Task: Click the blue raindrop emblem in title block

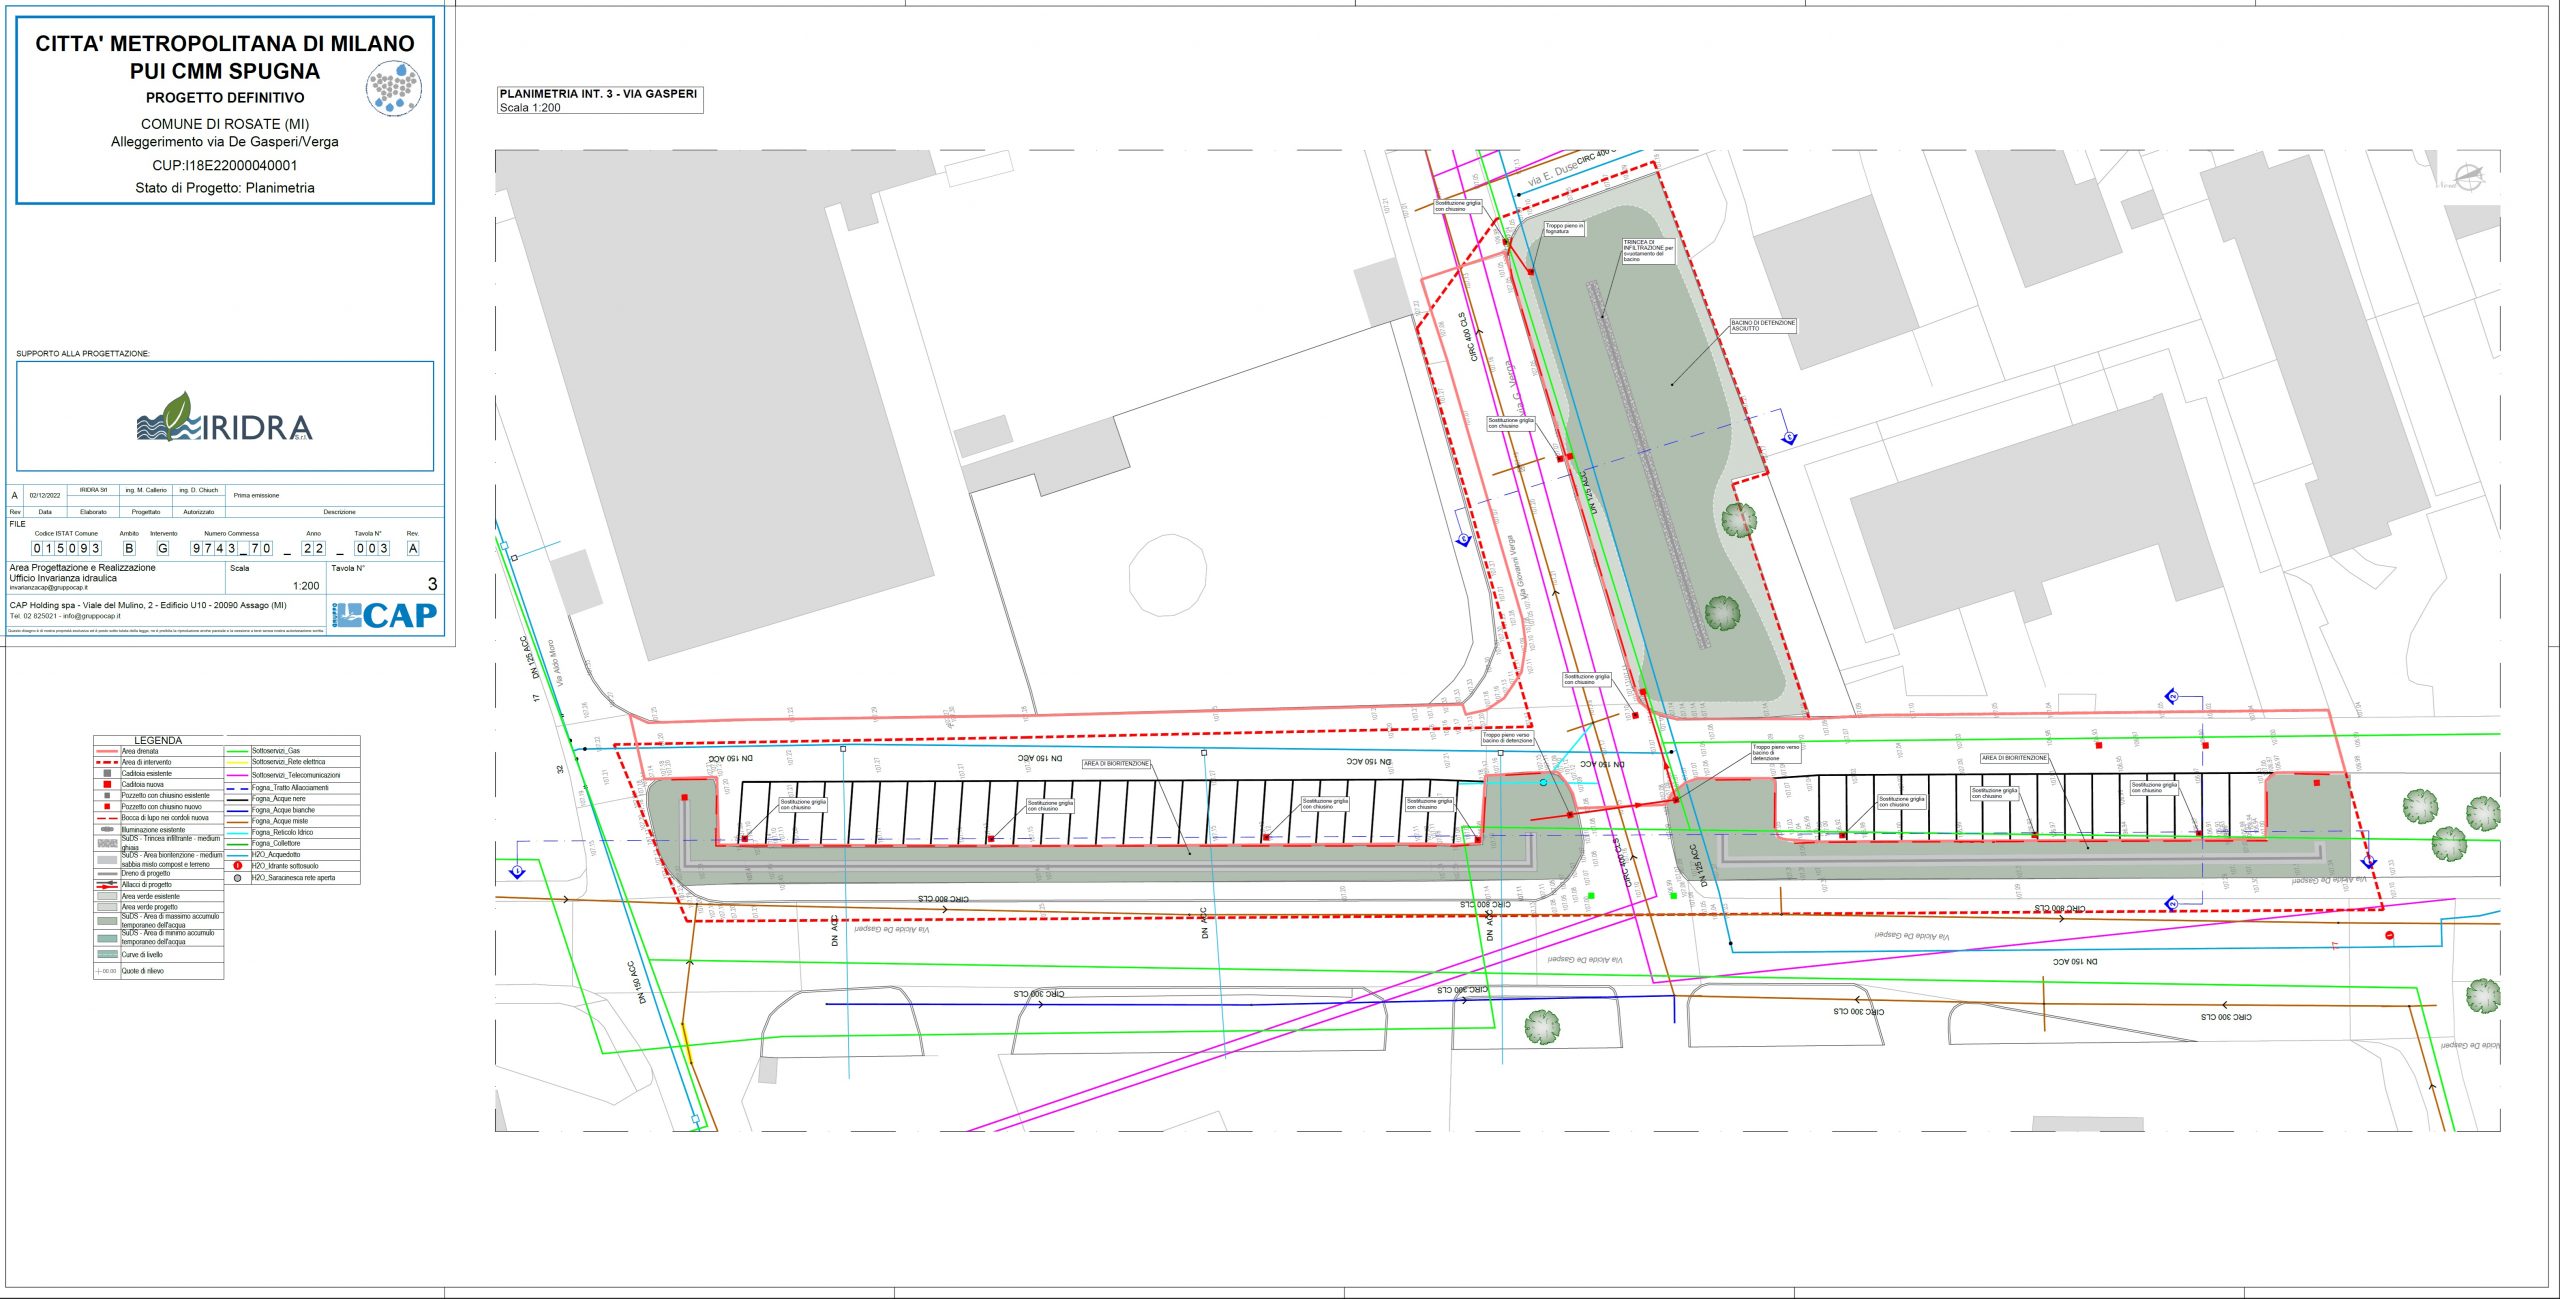Action: pos(394,87)
